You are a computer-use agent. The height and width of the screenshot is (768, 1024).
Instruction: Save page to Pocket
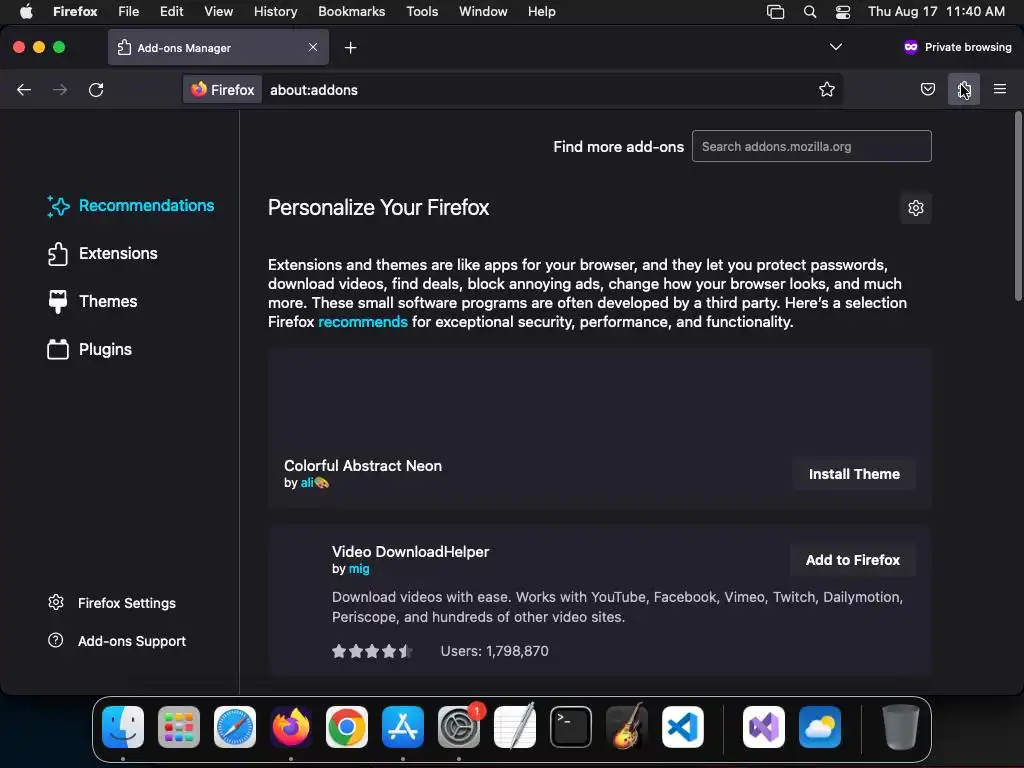click(x=927, y=89)
